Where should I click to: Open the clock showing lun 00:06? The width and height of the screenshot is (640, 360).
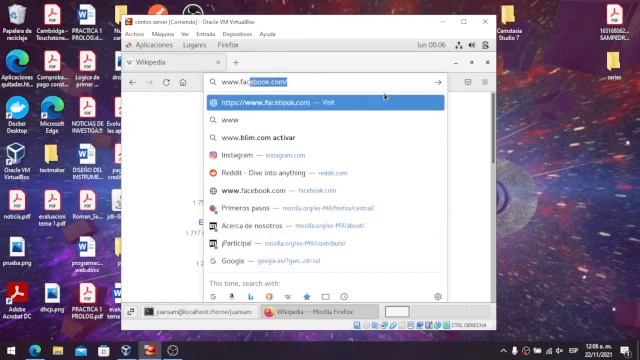(431, 45)
